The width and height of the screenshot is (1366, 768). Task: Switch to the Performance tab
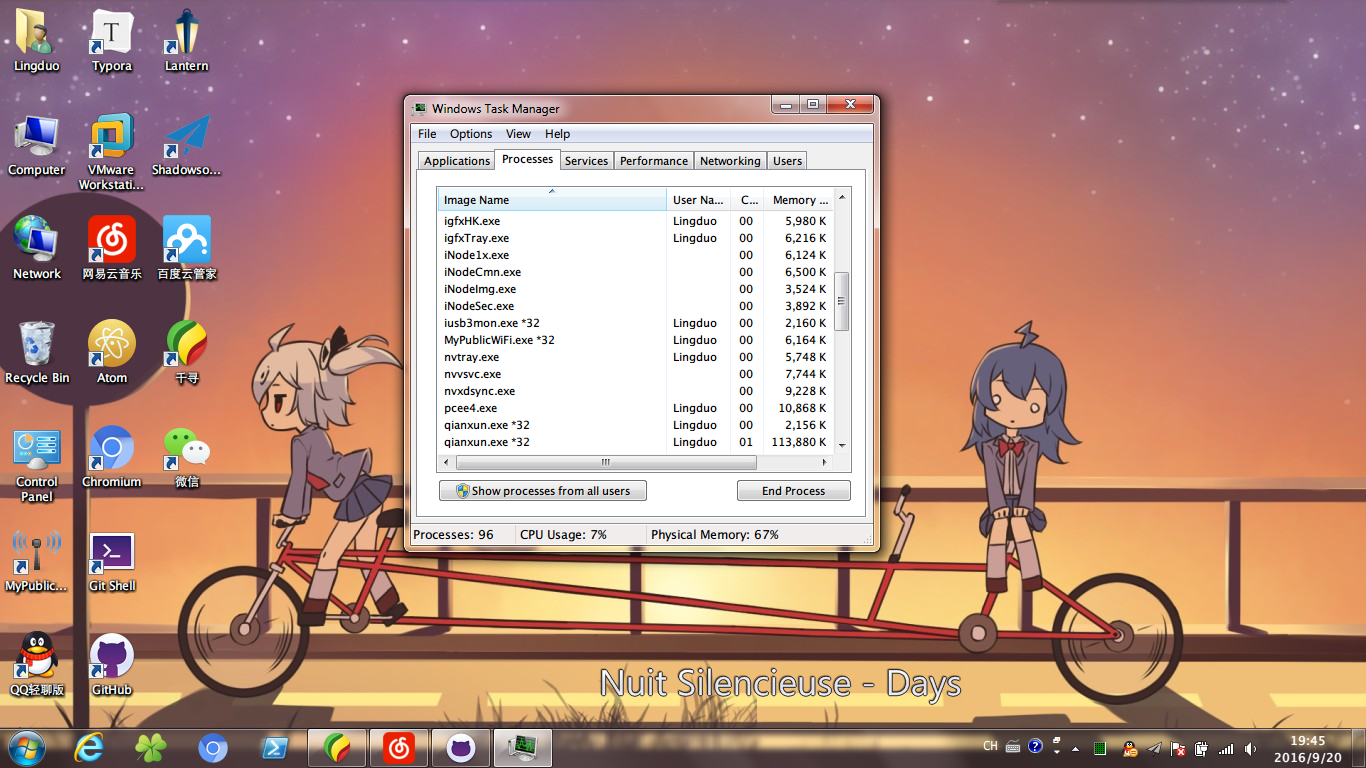[654, 161]
